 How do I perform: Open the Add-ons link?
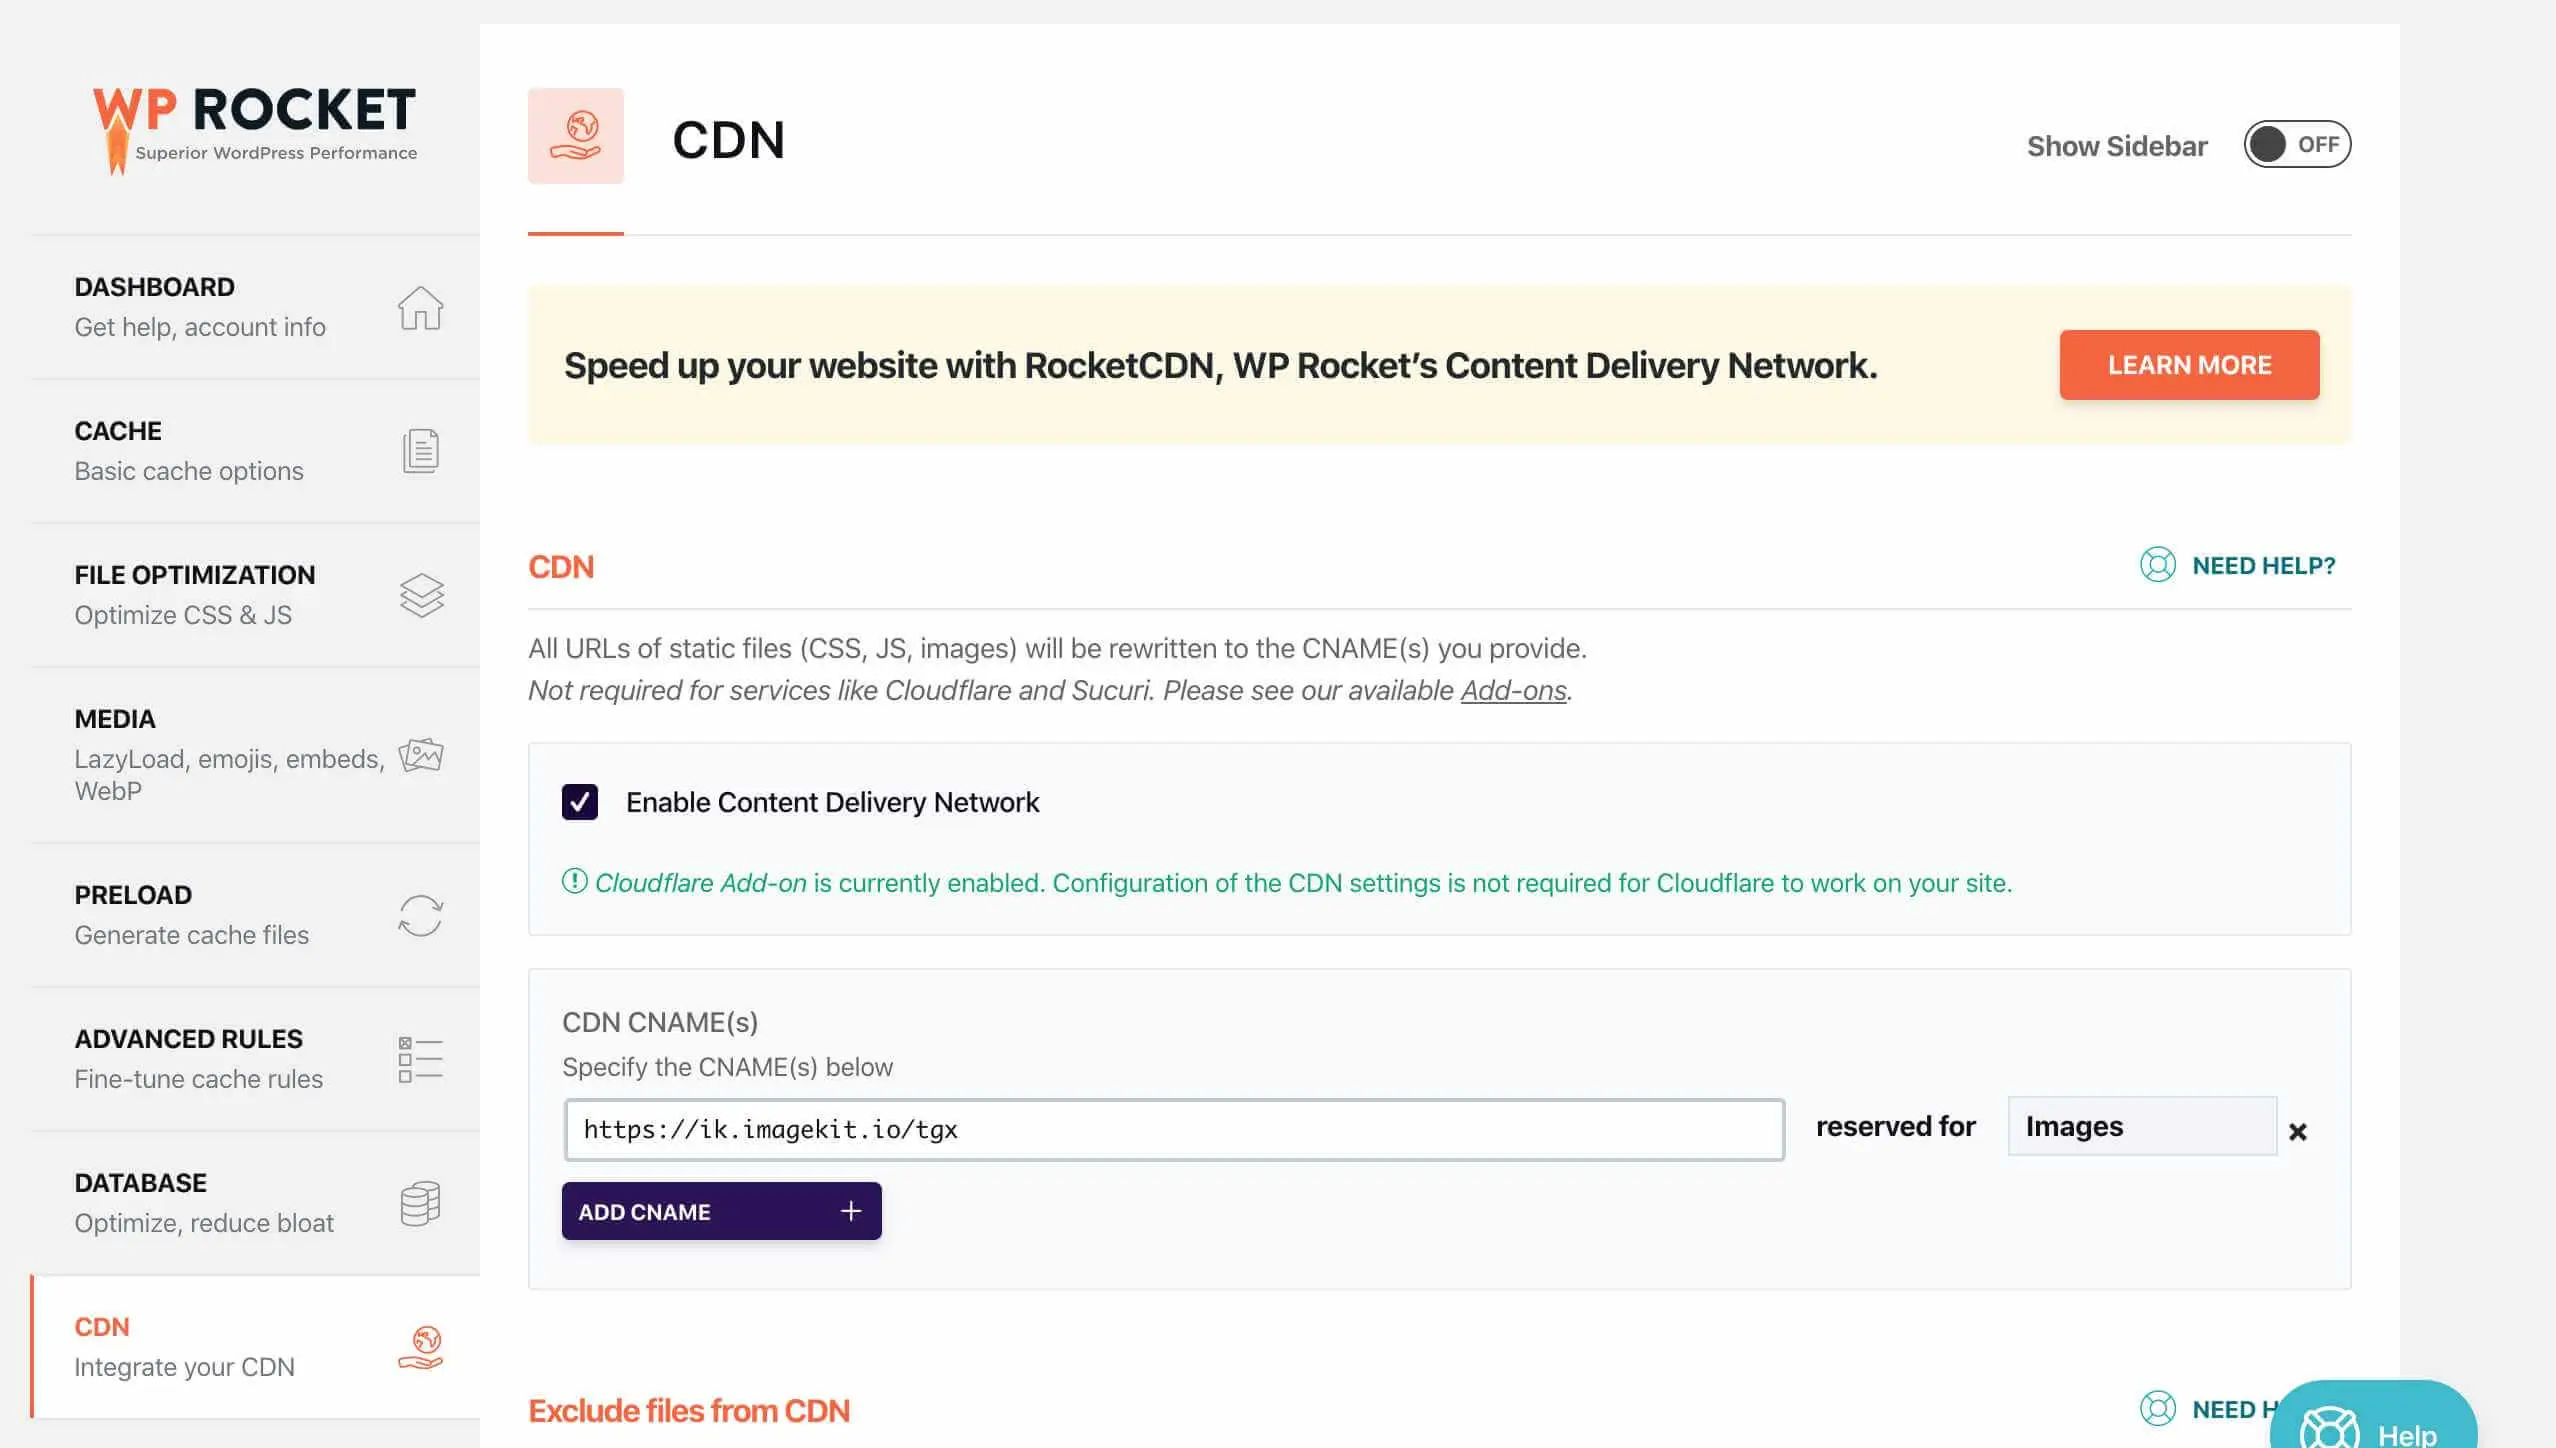tap(1513, 690)
